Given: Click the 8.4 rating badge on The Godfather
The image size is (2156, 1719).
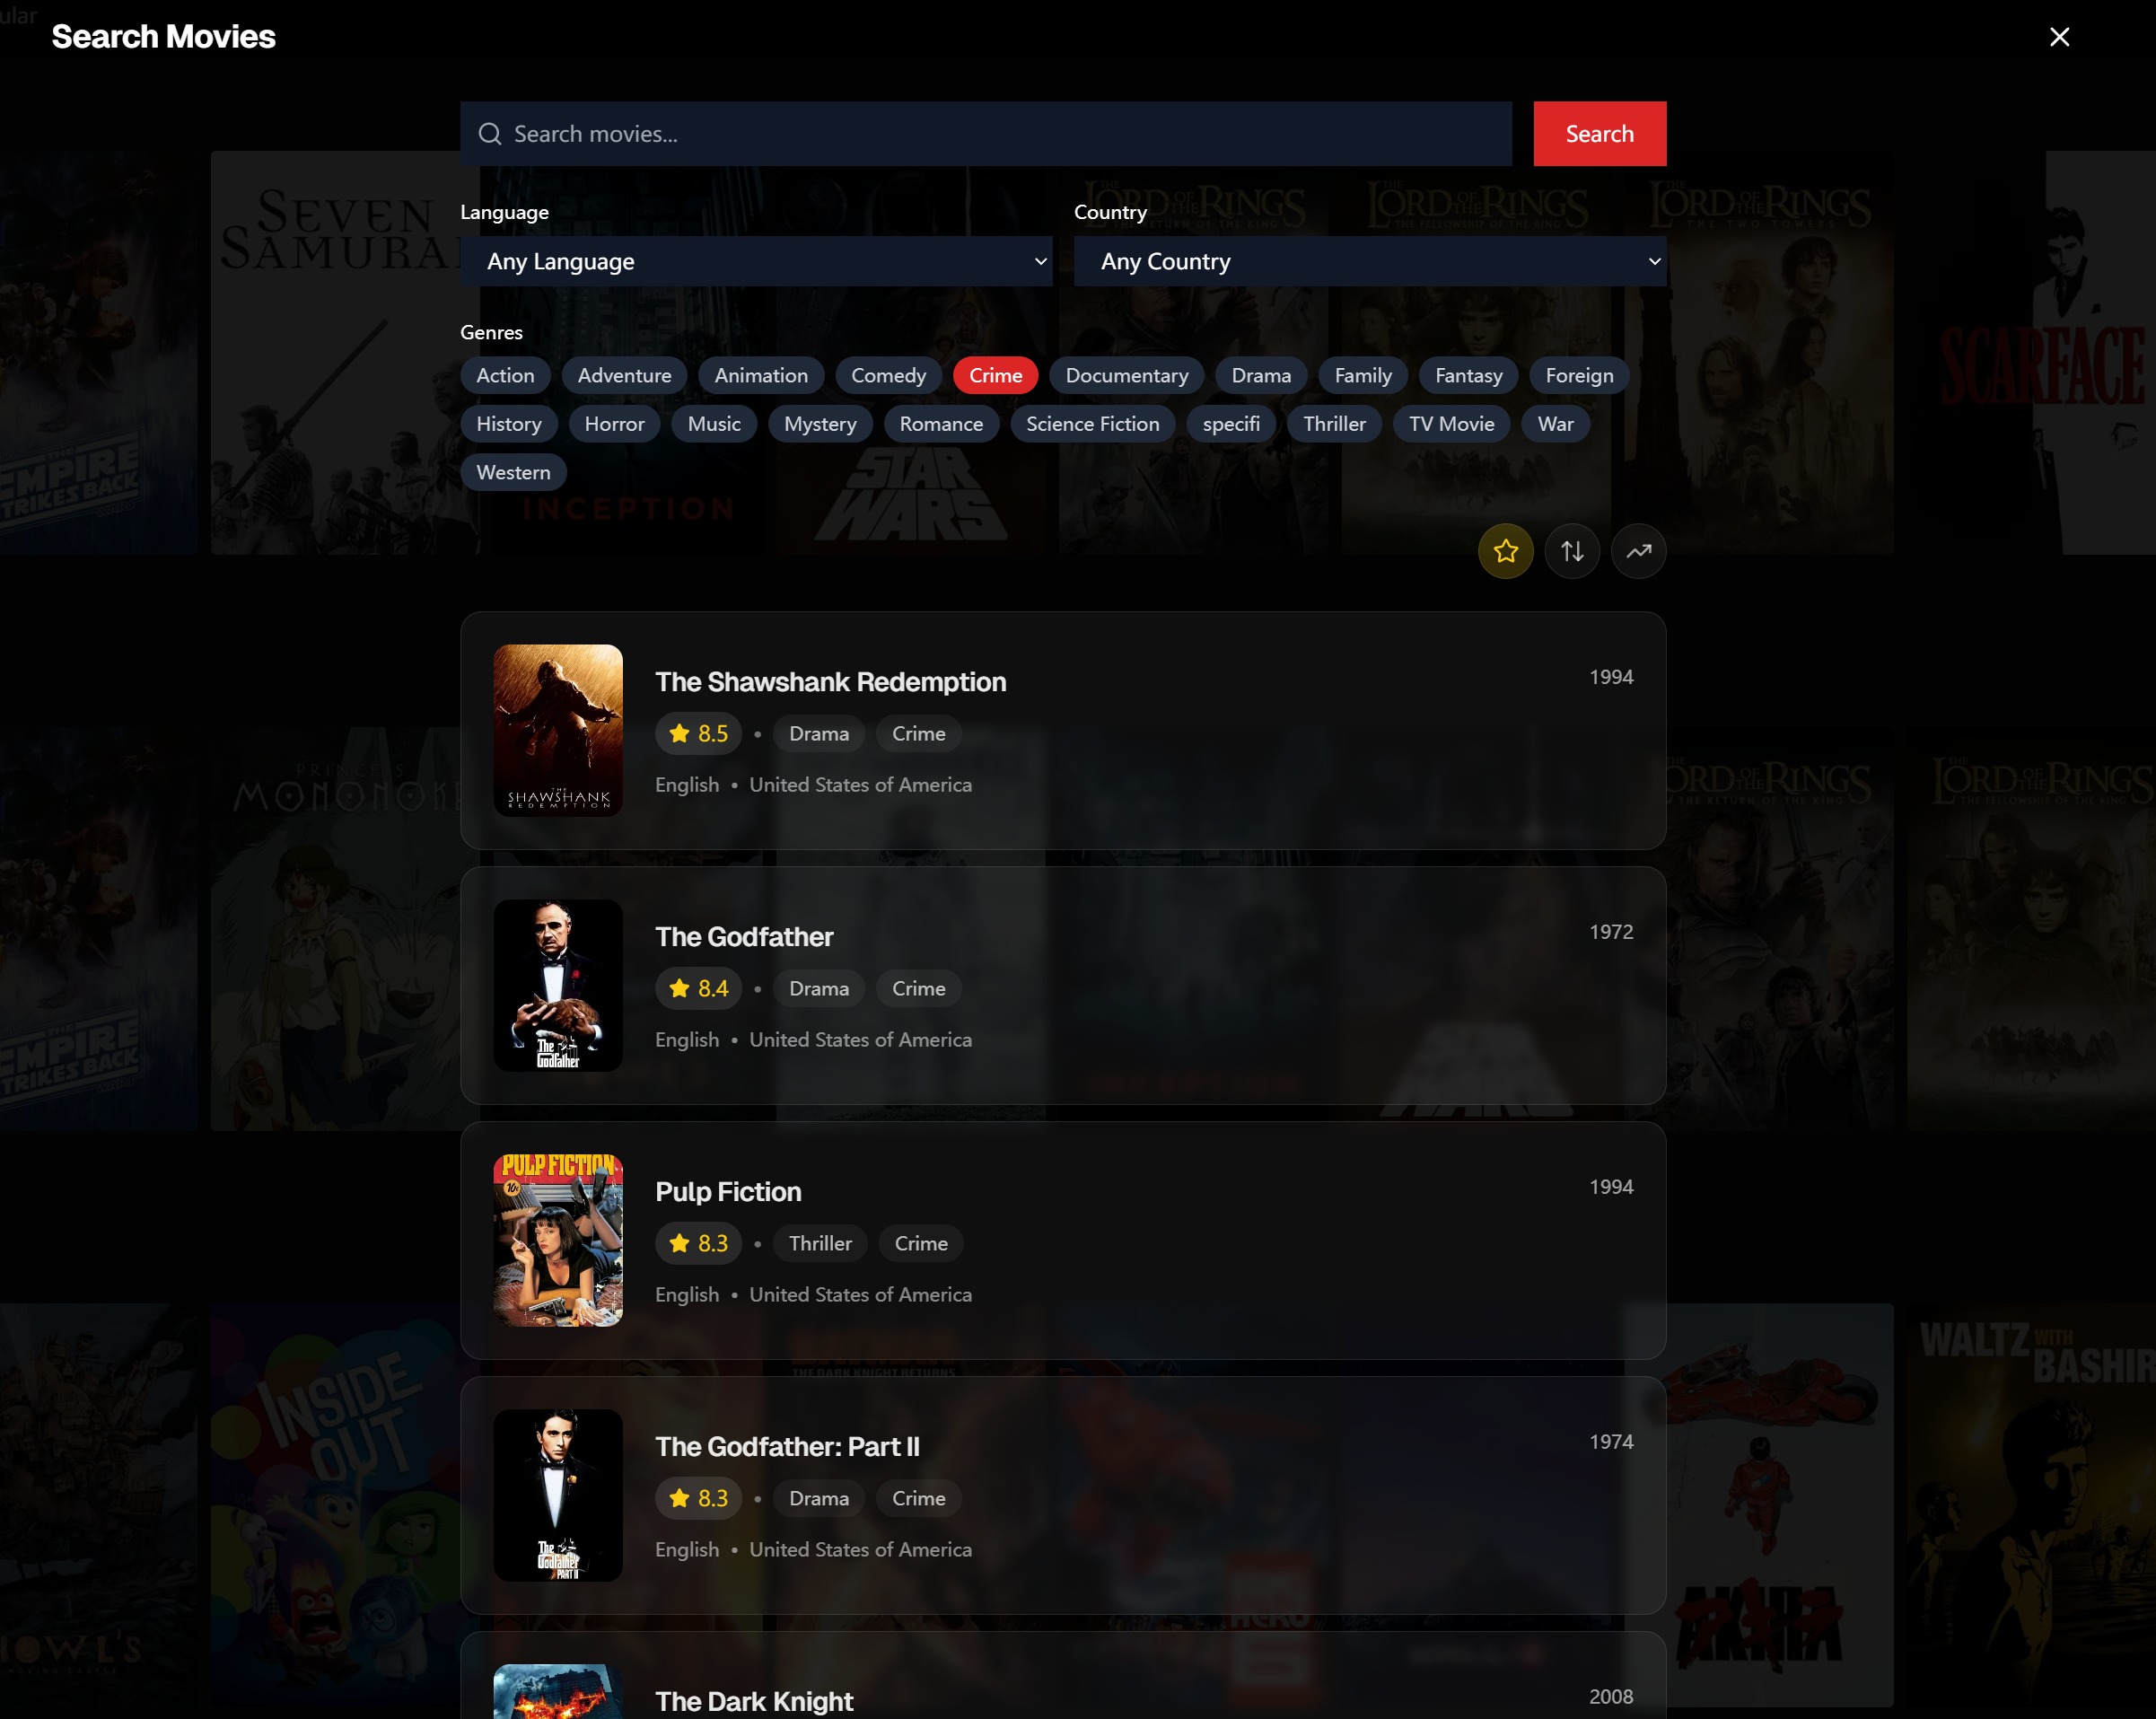Looking at the screenshot, I should [x=698, y=989].
